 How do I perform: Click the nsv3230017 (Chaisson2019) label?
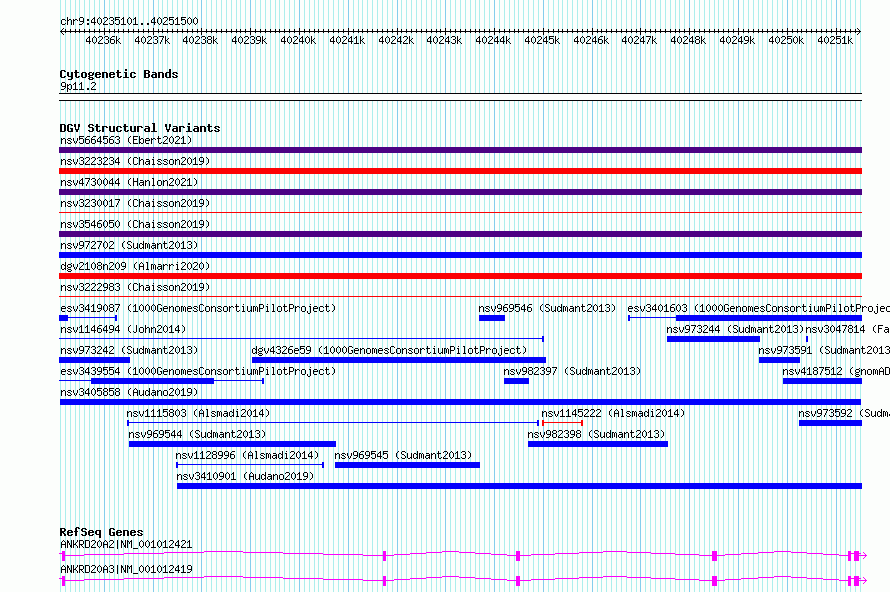(135, 203)
